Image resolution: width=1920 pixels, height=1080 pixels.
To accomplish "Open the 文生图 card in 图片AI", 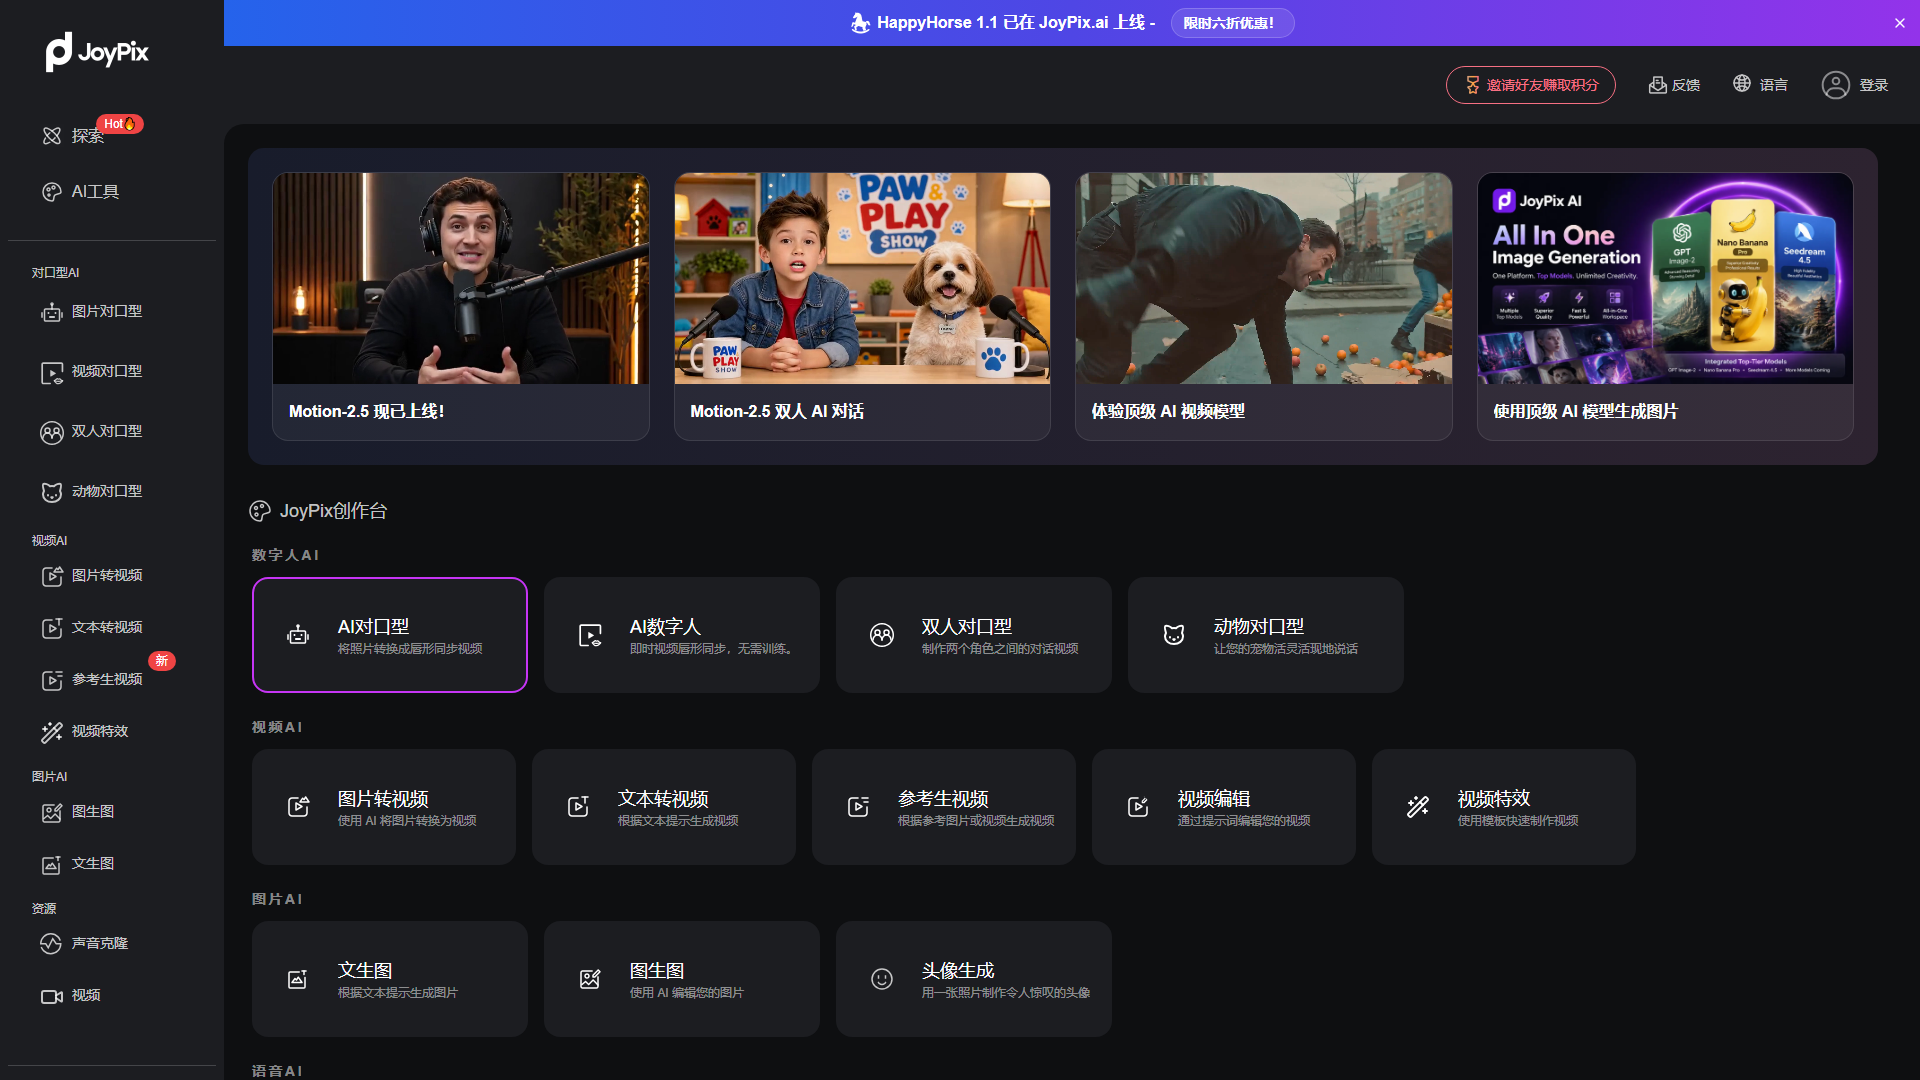I will point(390,979).
